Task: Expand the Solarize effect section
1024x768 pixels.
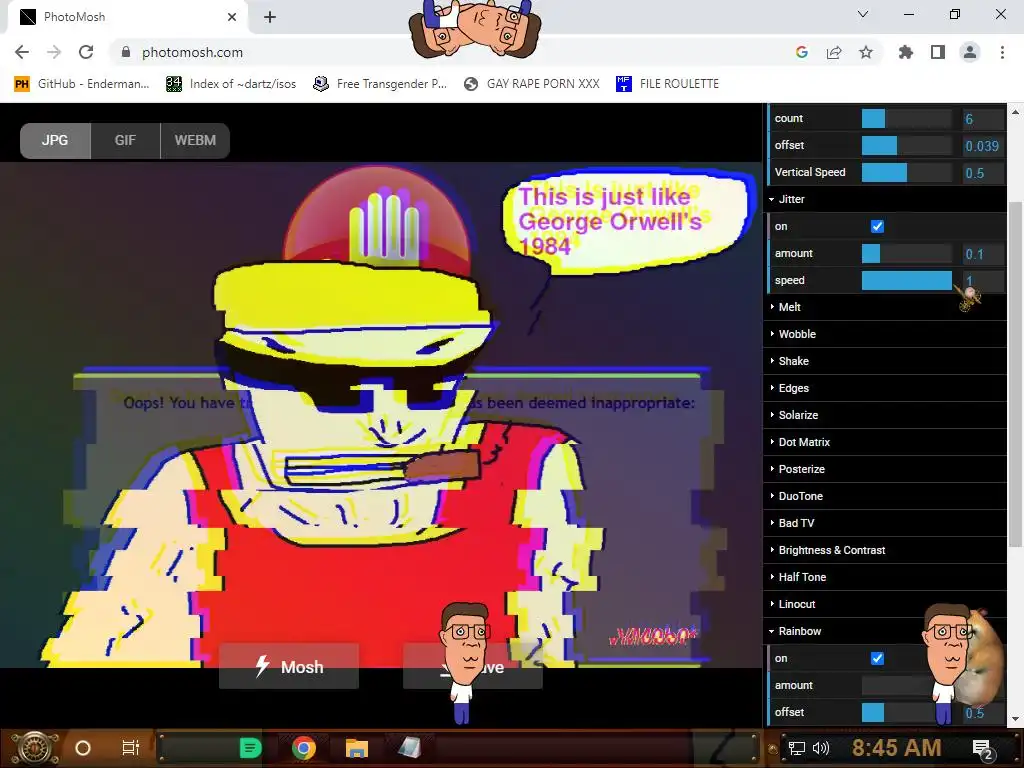Action: coord(884,415)
